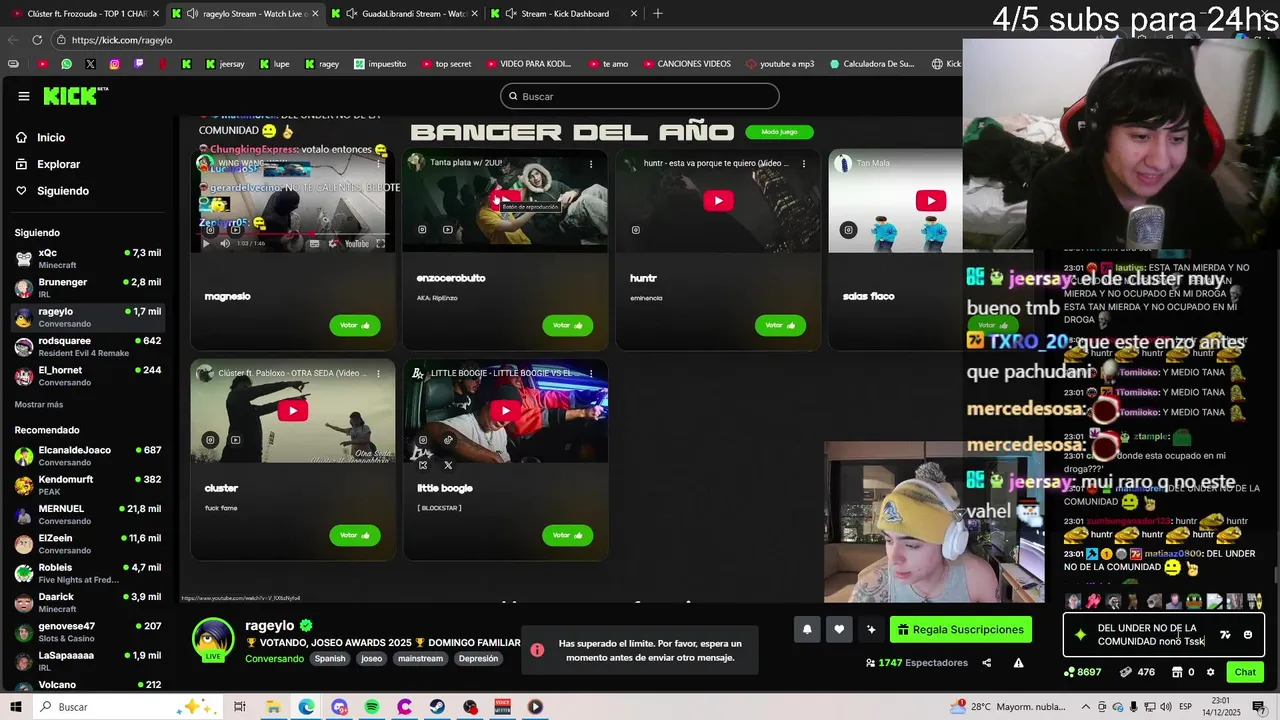This screenshot has width=1280, height=720.
Task: Switch to GuadaLibrandi Stream browser tab
Action: (405, 14)
